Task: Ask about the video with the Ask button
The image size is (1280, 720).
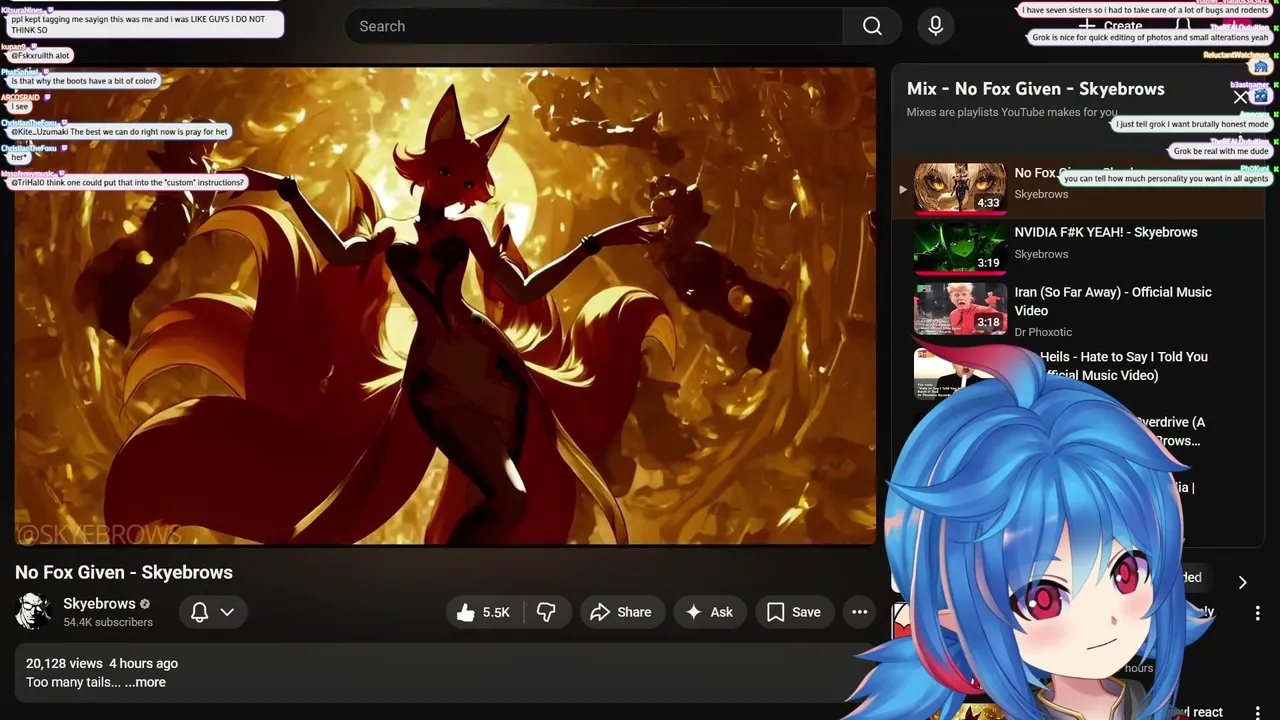Action: (709, 612)
